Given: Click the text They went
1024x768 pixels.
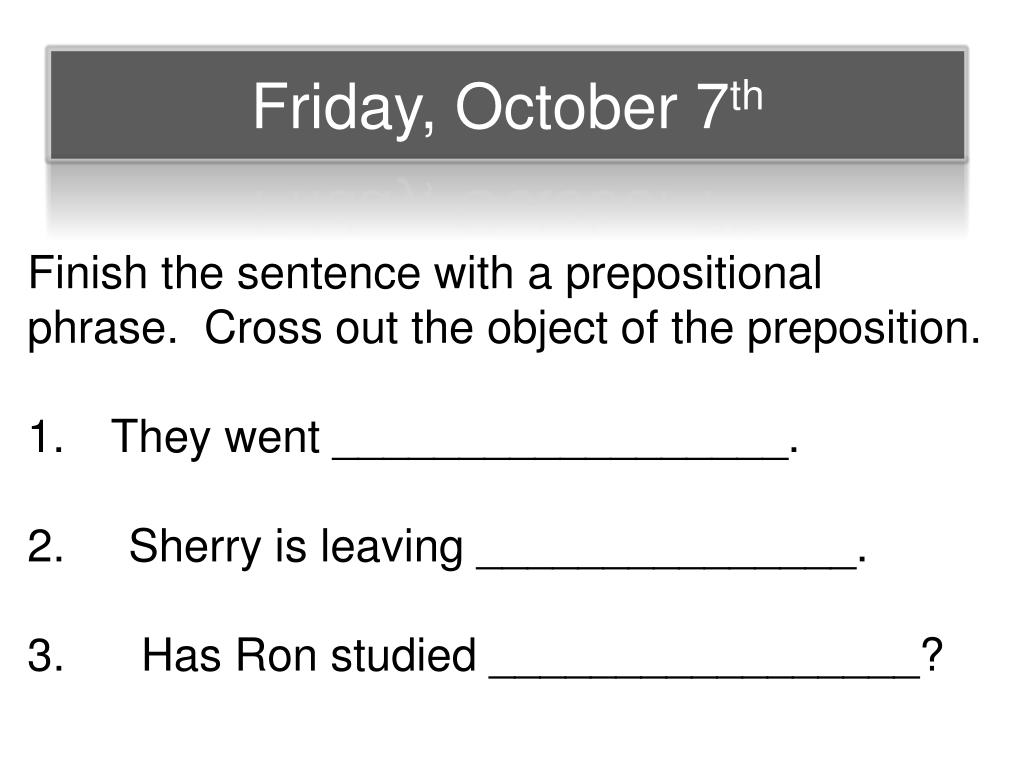Looking at the screenshot, I should point(216,438).
